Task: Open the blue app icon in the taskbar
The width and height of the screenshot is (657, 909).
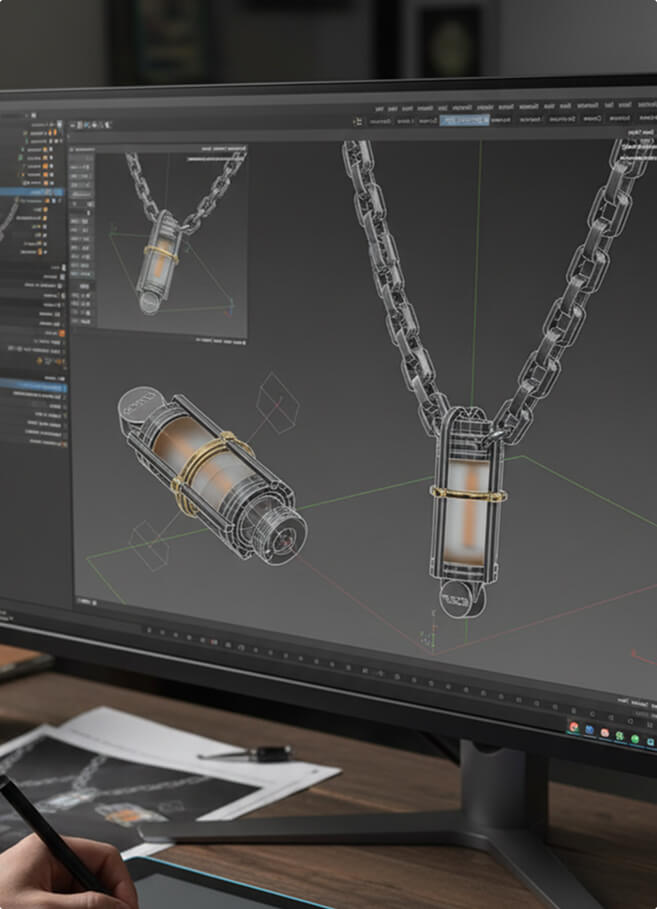Action: coord(590,731)
